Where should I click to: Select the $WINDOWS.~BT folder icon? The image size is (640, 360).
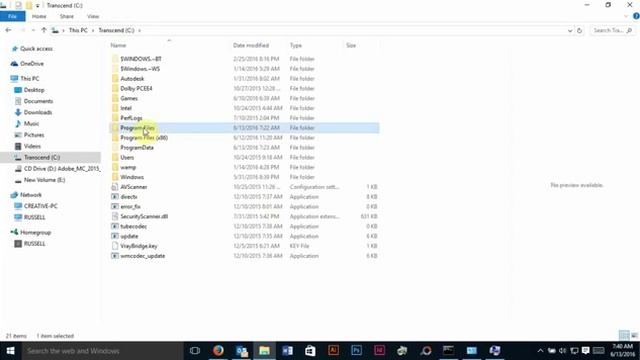coord(115,59)
